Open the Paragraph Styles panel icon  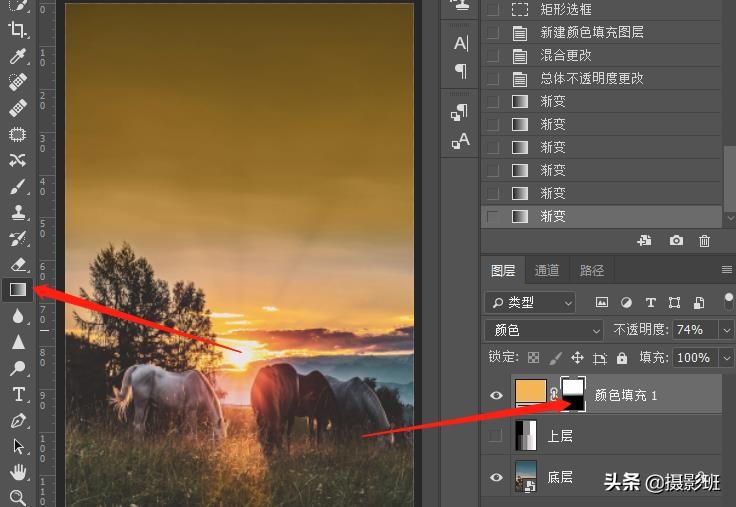pos(460,112)
